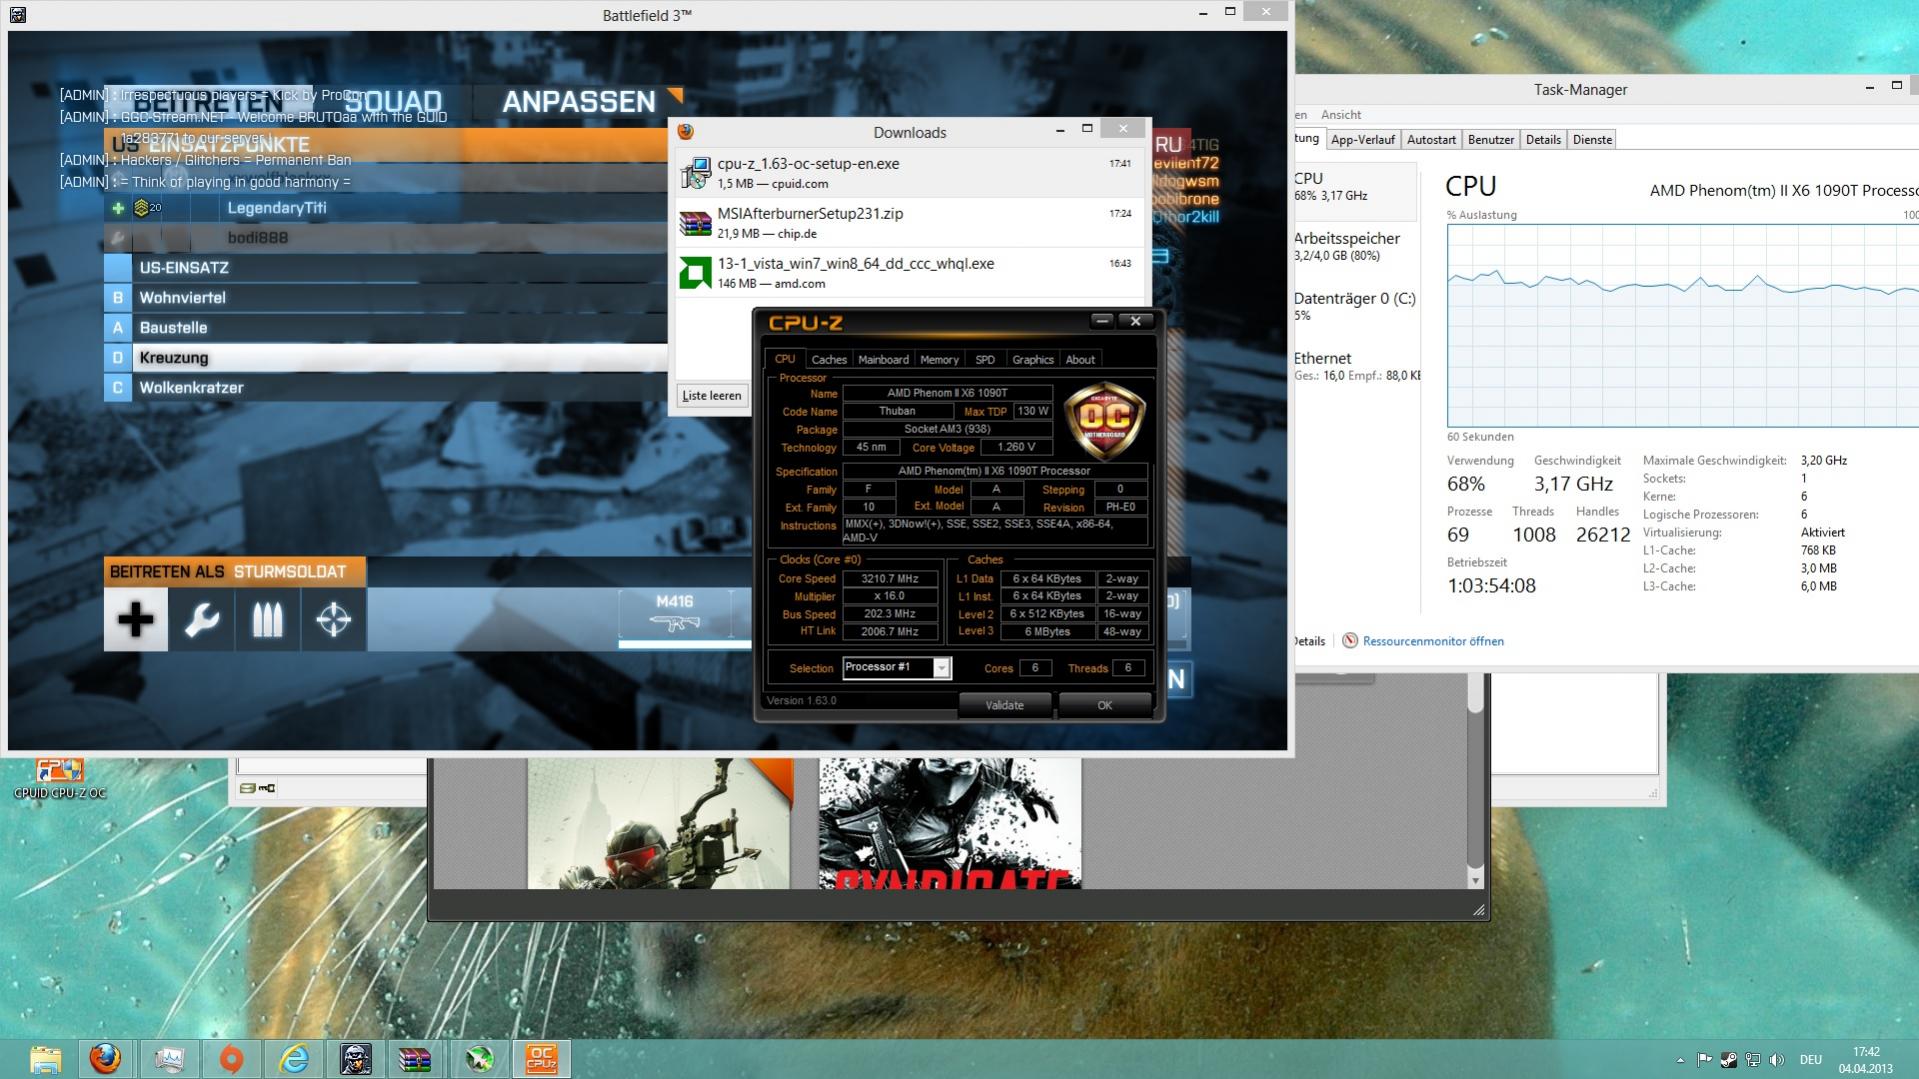Show hidden system tray icons
This screenshot has height=1079, width=1919.
[1680, 1060]
